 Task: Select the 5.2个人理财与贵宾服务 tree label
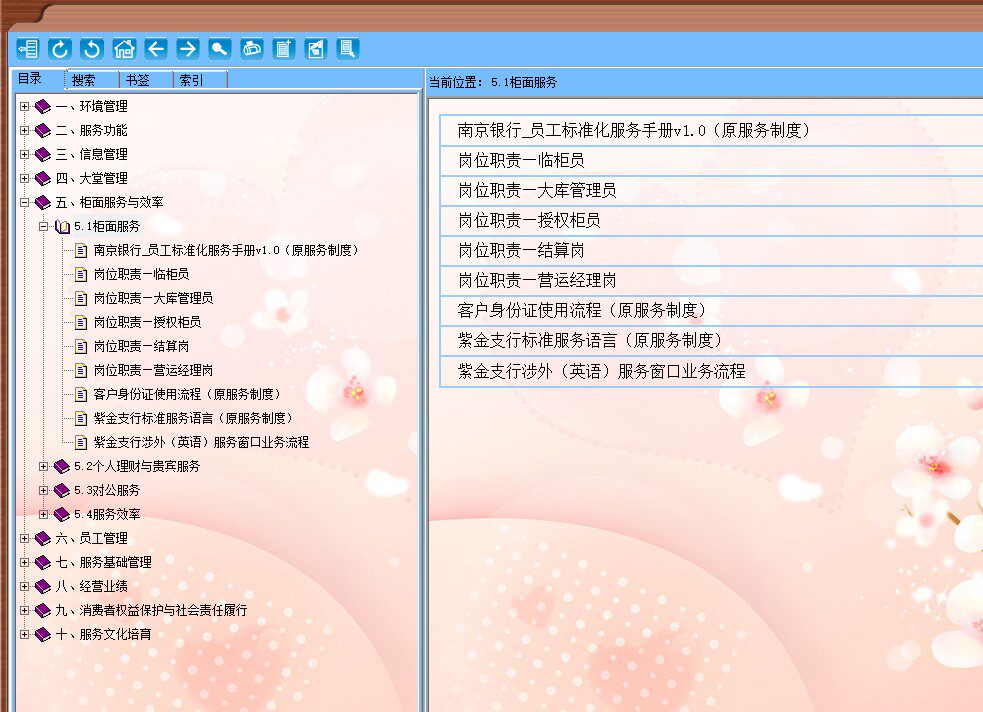137,466
